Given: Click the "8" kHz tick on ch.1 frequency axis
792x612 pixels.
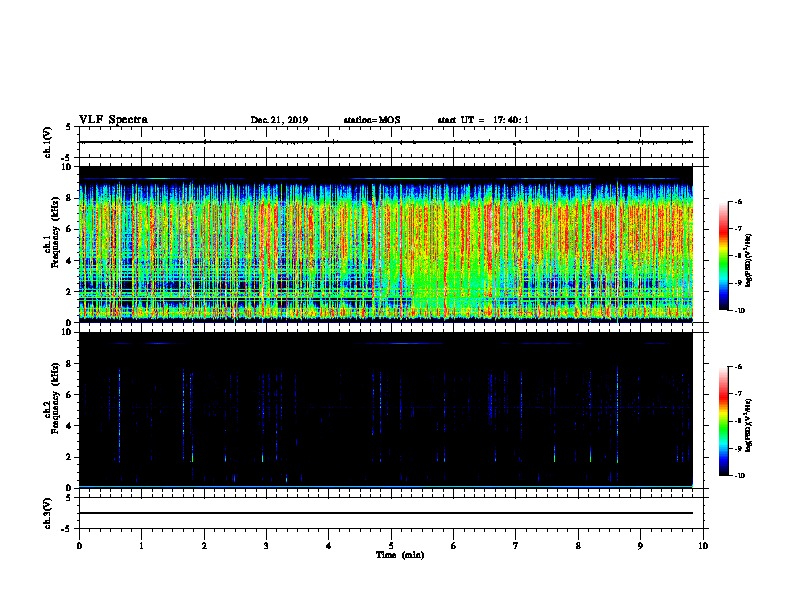Looking at the screenshot, I should point(70,198).
